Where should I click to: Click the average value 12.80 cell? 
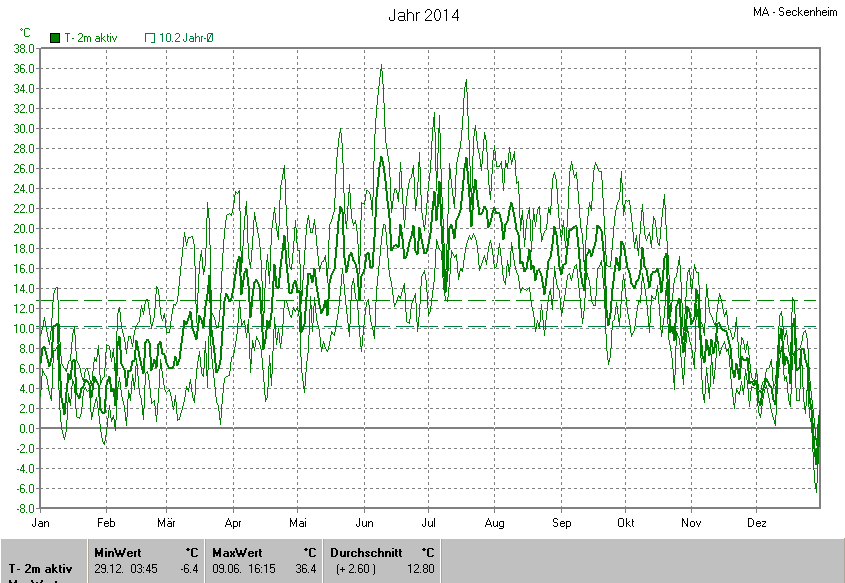coord(420,569)
